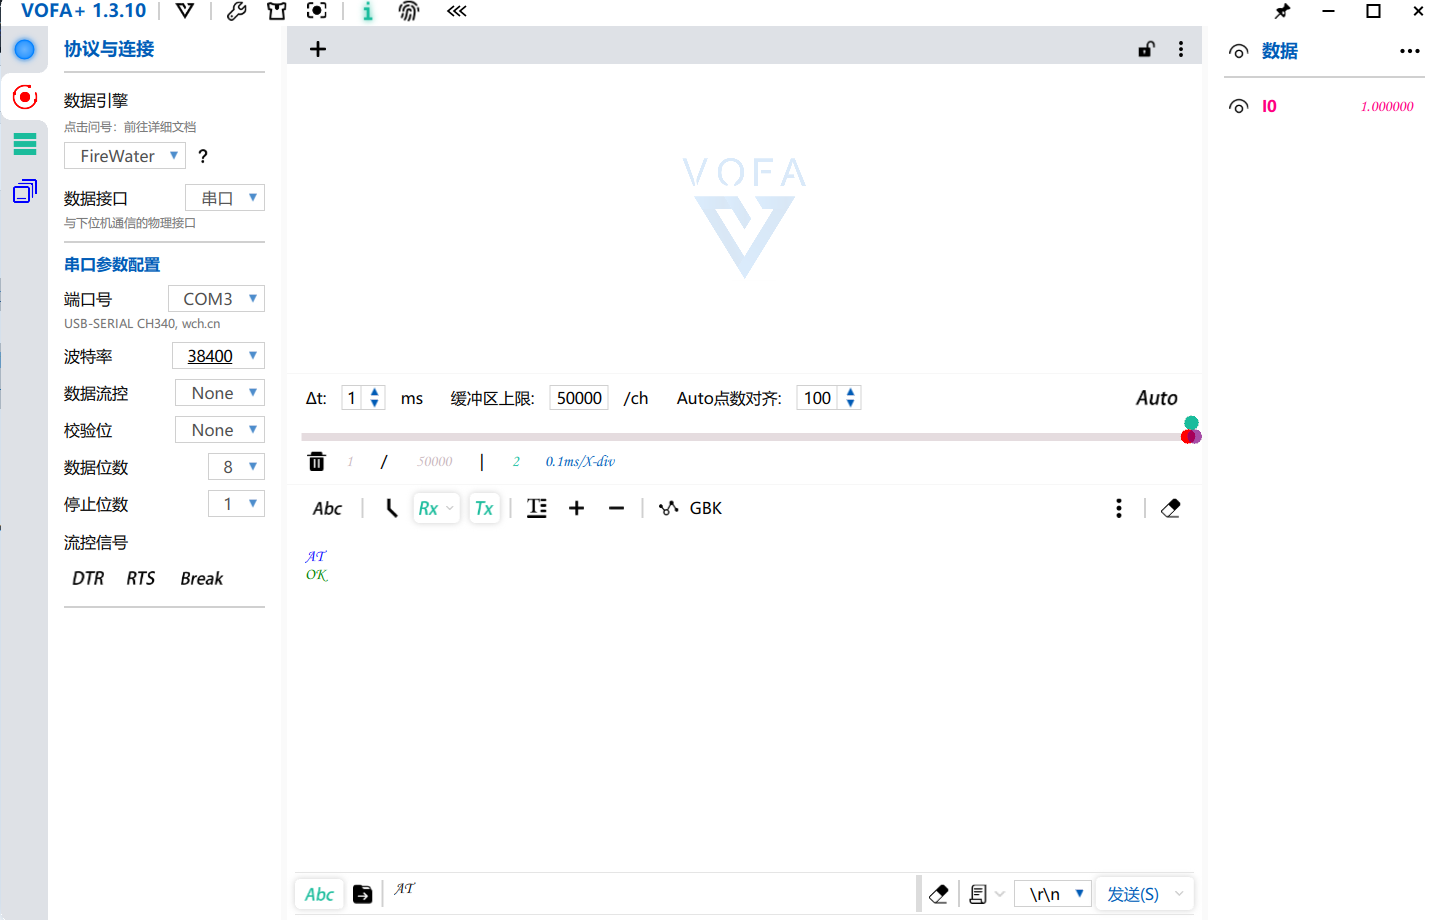Click Auto point alignment stepper arrows

(x=851, y=398)
